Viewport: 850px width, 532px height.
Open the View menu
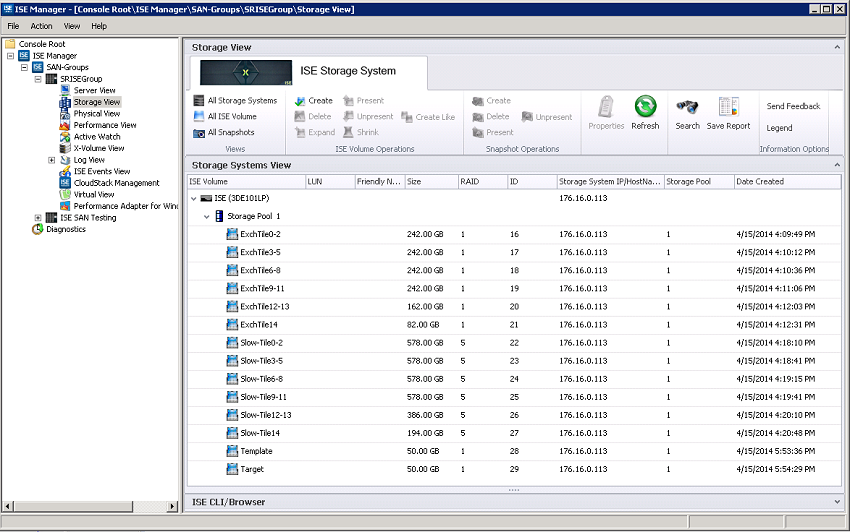[72, 26]
